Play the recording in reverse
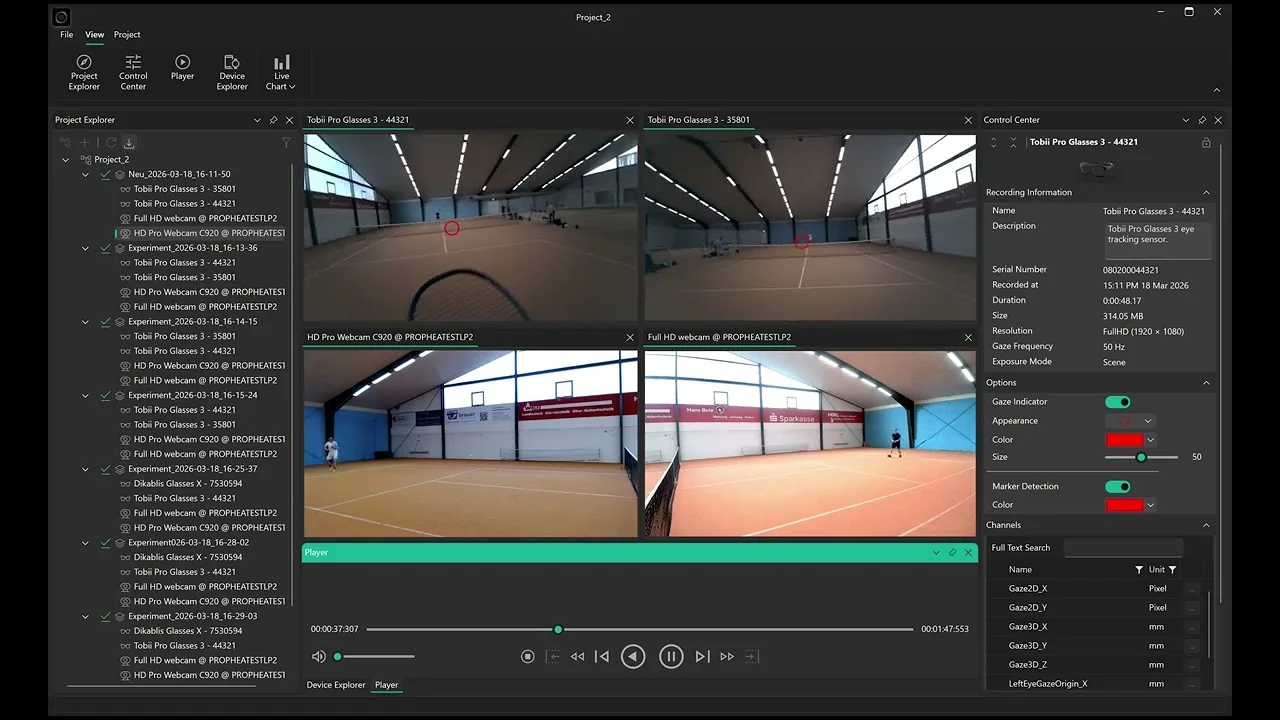The height and width of the screenshot is (720, 1280). click(633, 656)
